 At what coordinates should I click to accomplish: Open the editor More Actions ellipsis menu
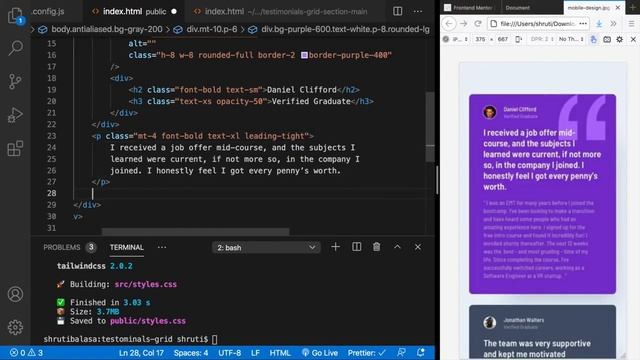pos(418,11)
